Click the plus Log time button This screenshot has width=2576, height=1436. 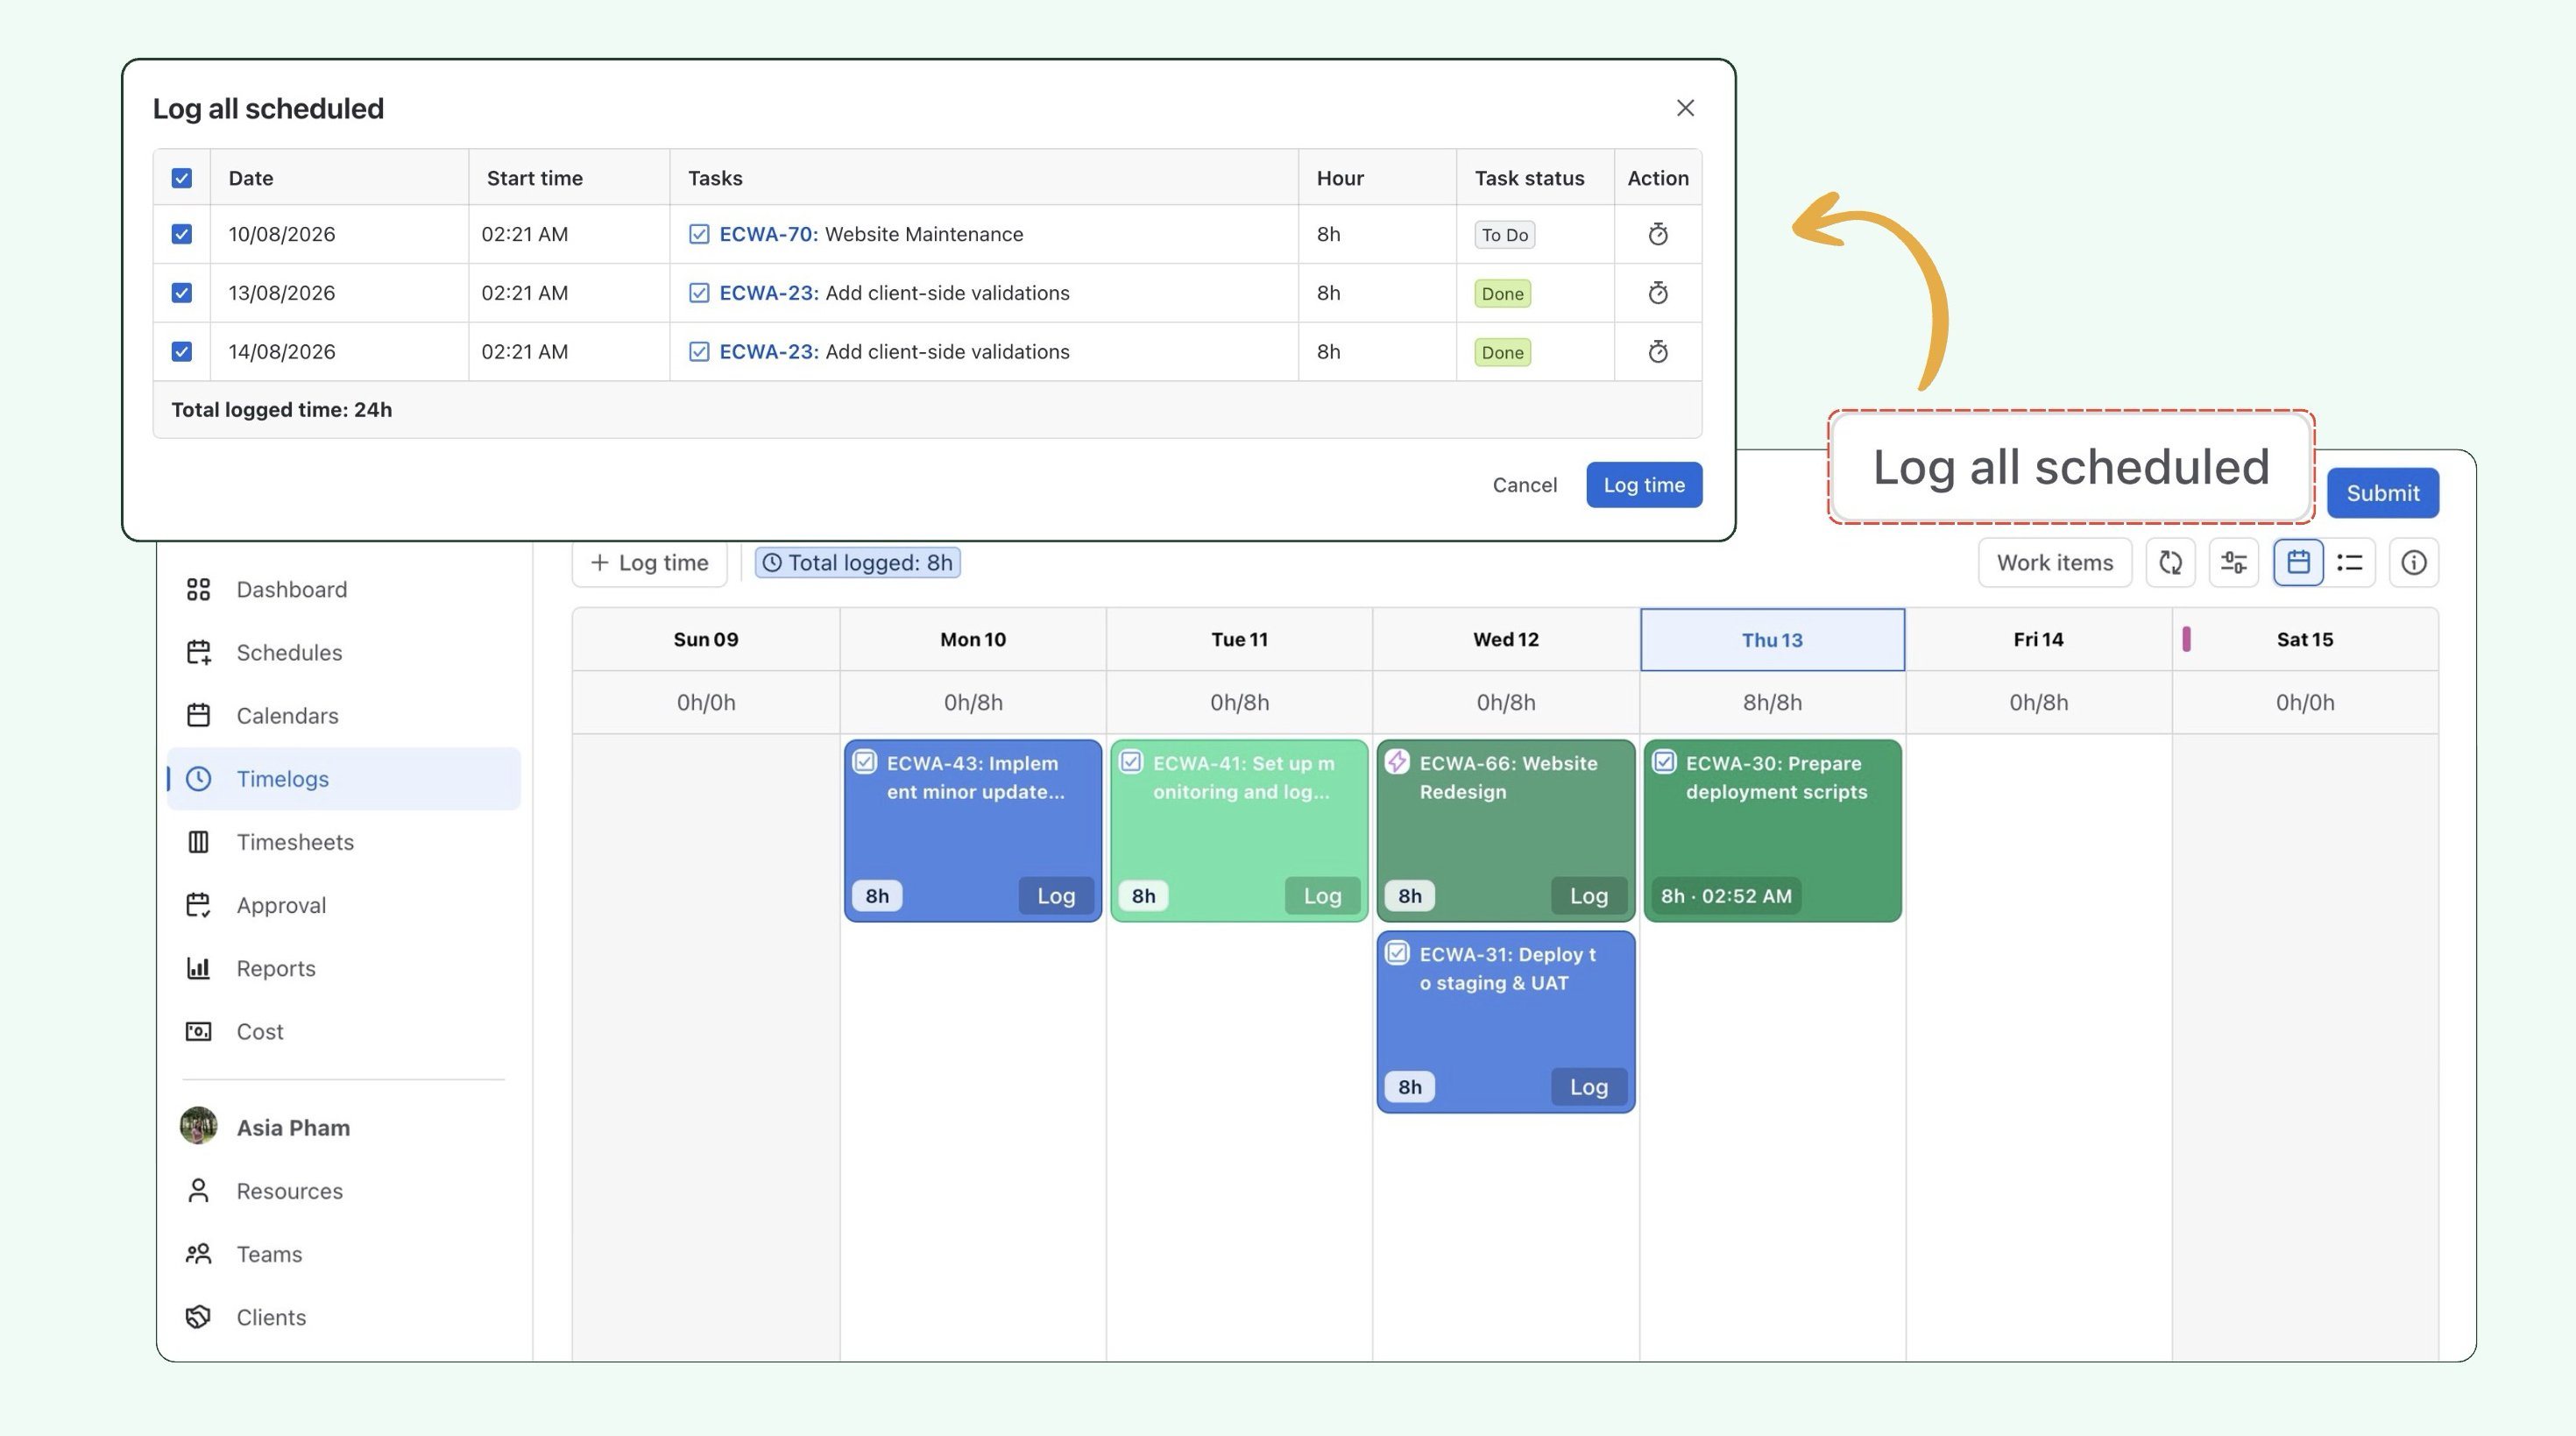tap(649, 563)
